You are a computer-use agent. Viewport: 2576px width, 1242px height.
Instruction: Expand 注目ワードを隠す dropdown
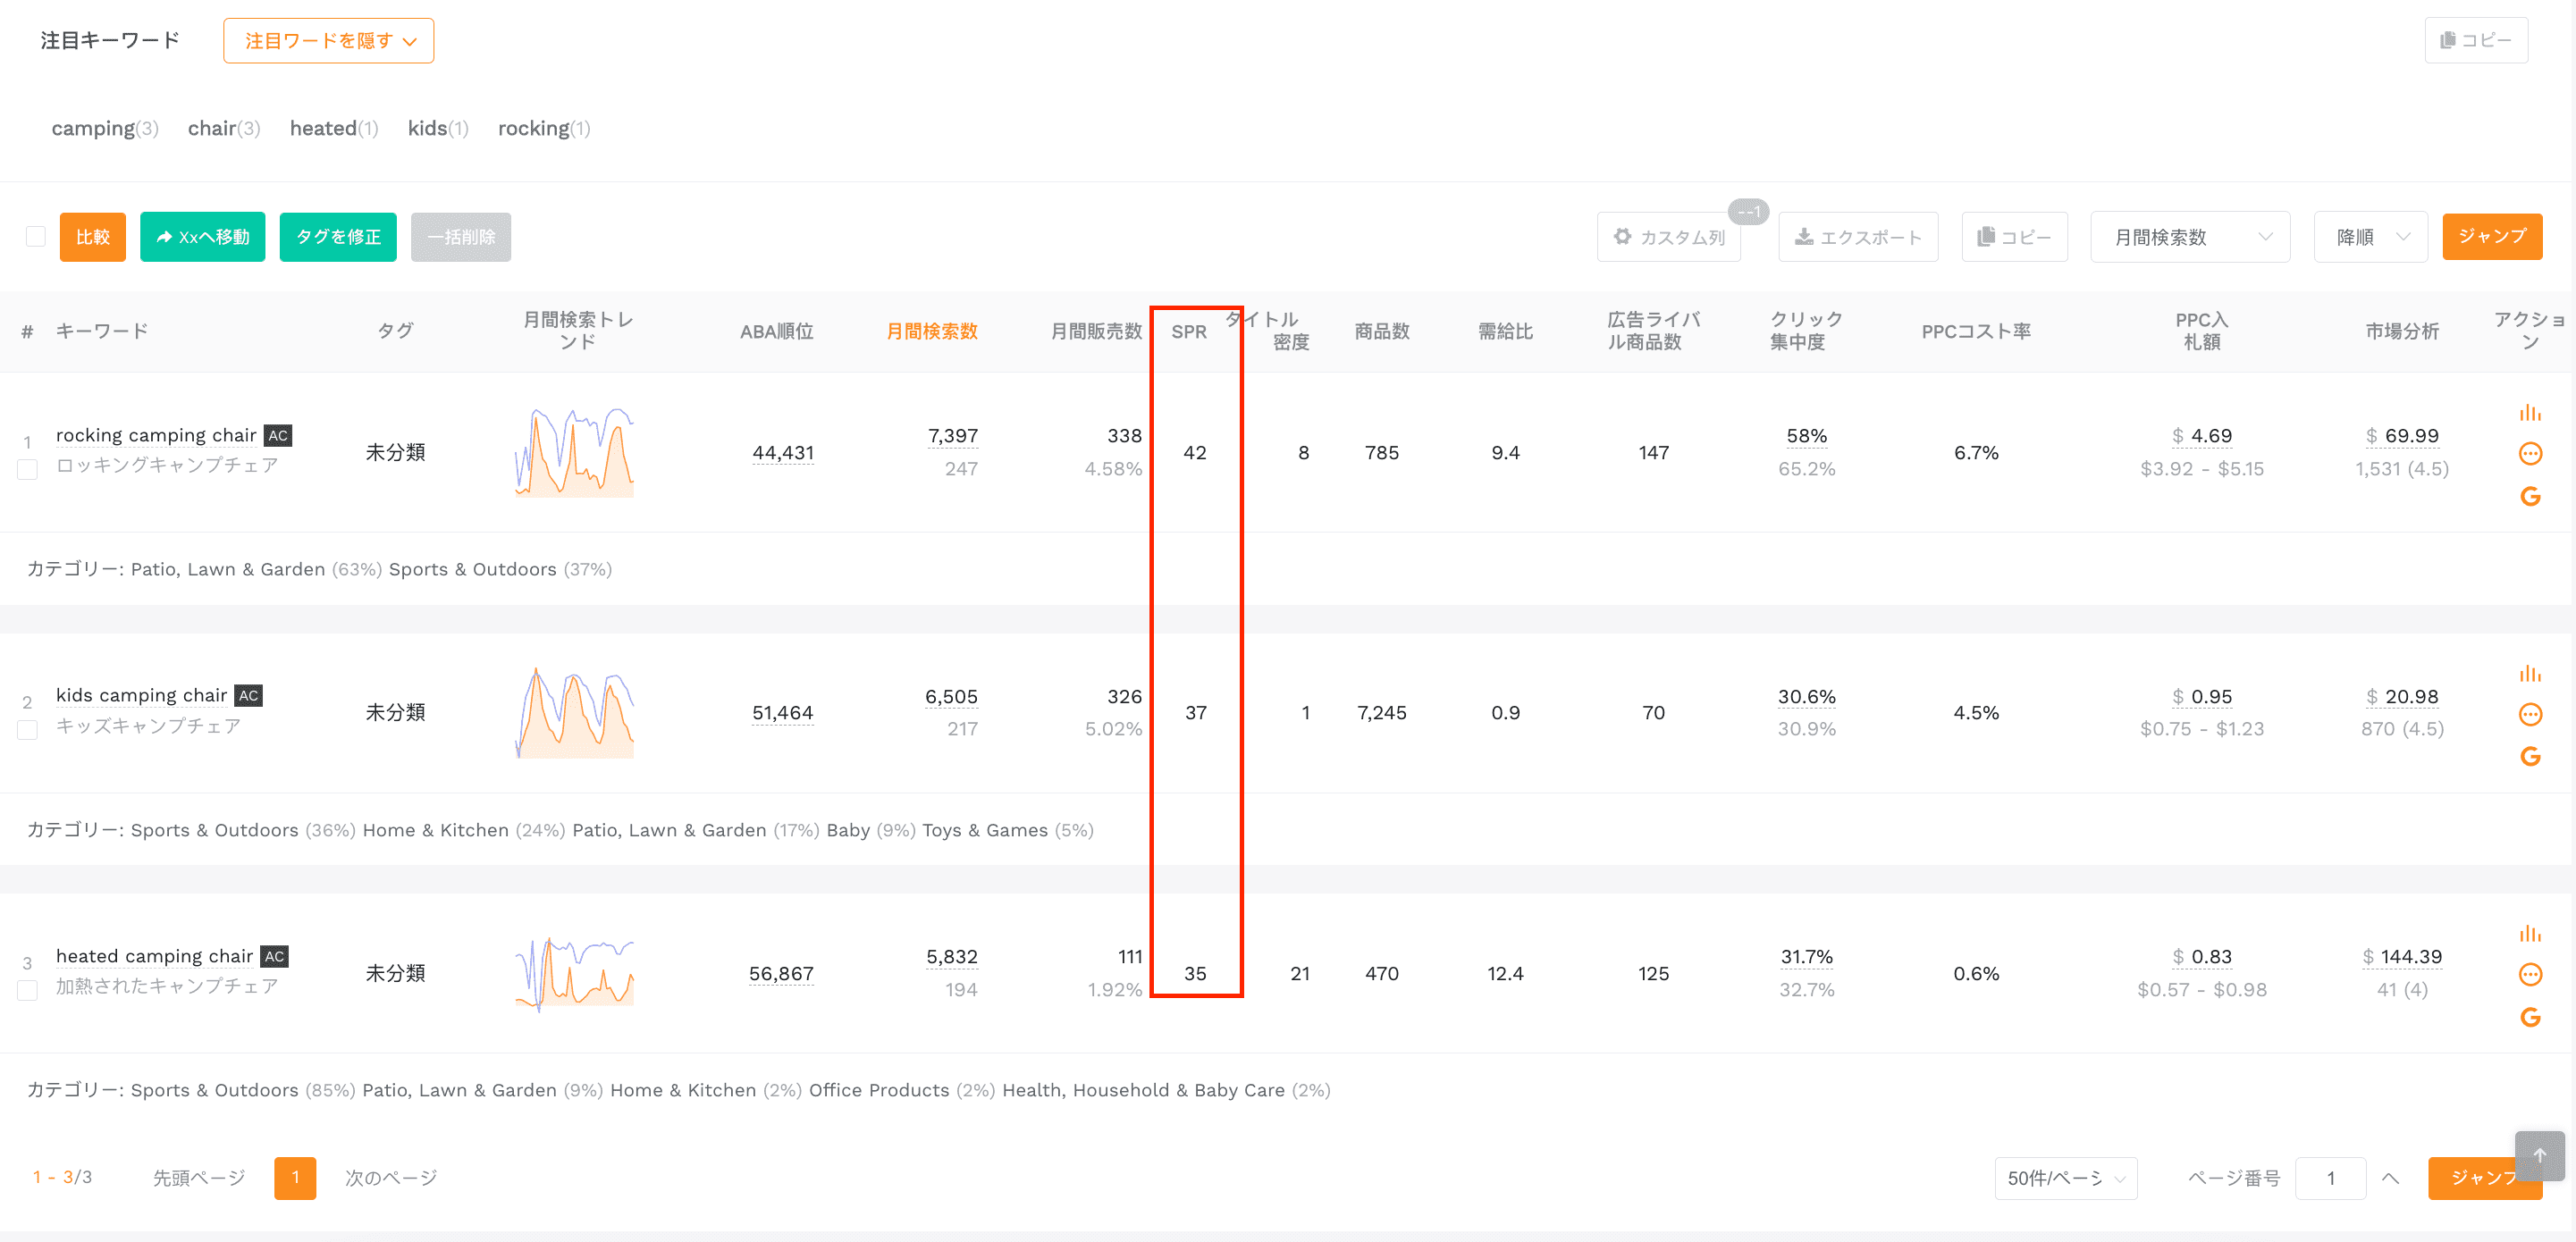(x=329, y=40)
